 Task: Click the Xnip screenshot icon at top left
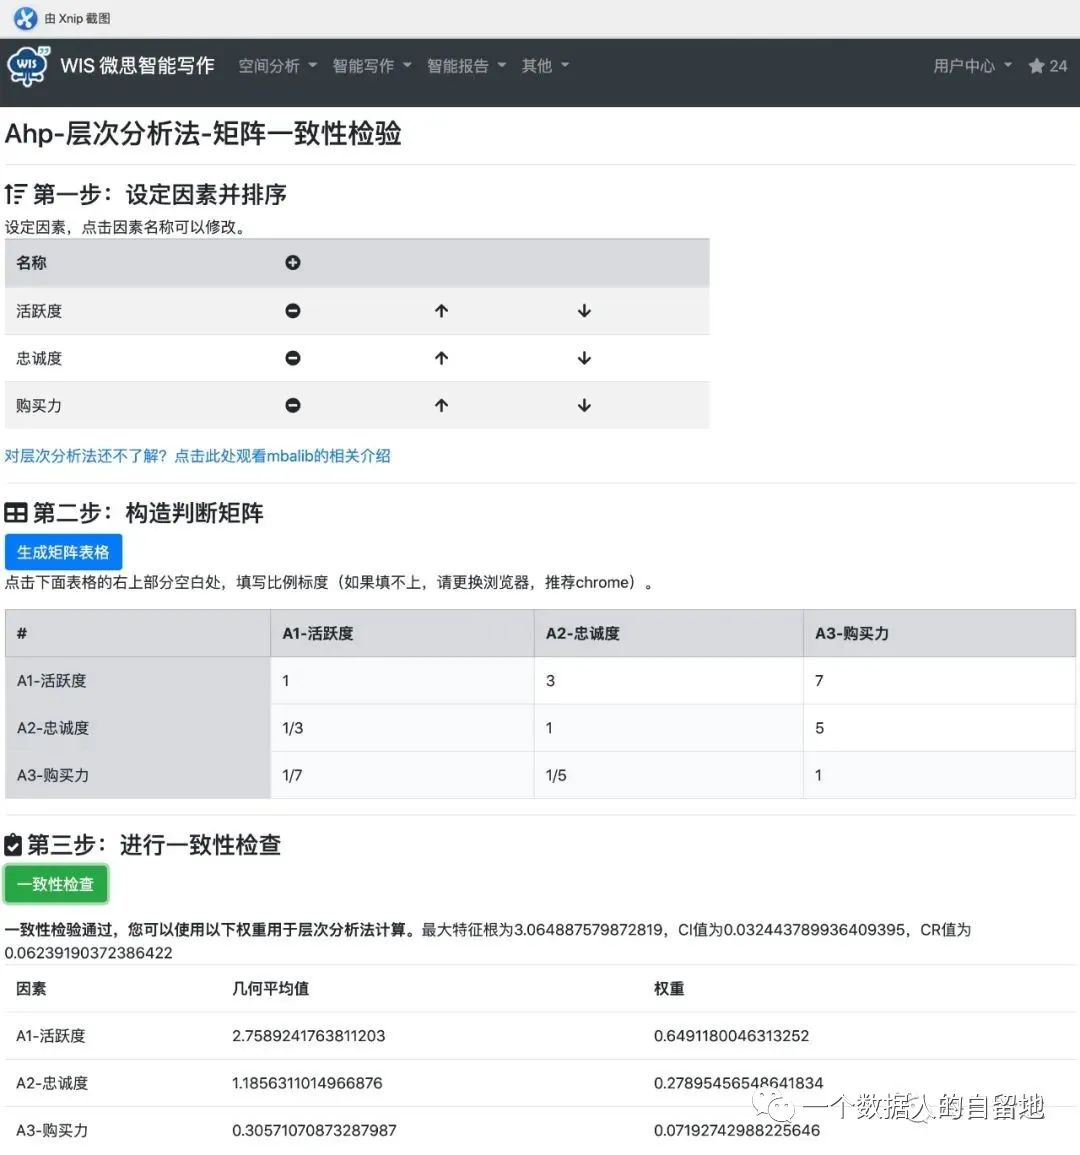[x=22, y=18]
